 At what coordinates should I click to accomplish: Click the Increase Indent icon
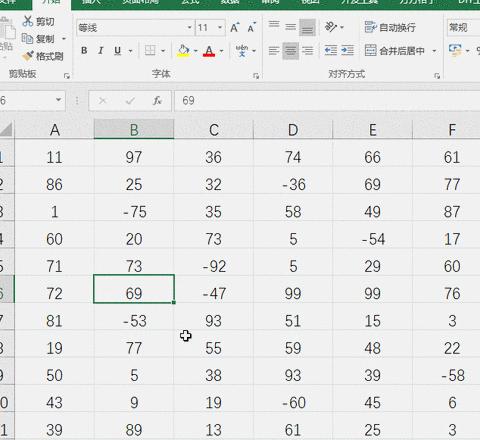(x=347, y=51)
